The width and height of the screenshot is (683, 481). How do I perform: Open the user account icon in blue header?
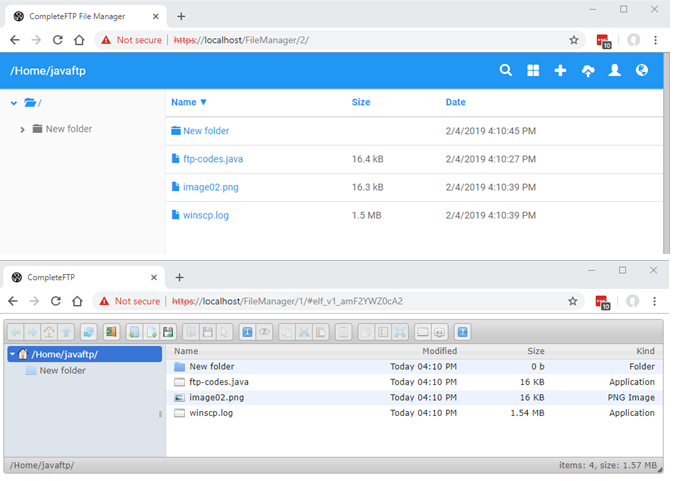[615, 70]
